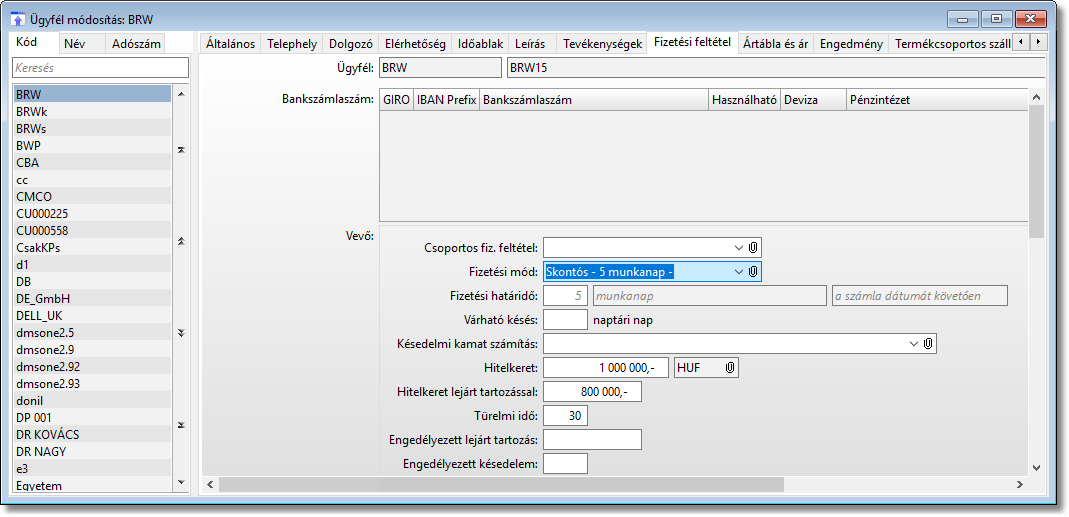Image resolution: width=1069 pixels, height=517 pixels.
Task: Select BWP in the customer list
Action: (x=93, y=145)
